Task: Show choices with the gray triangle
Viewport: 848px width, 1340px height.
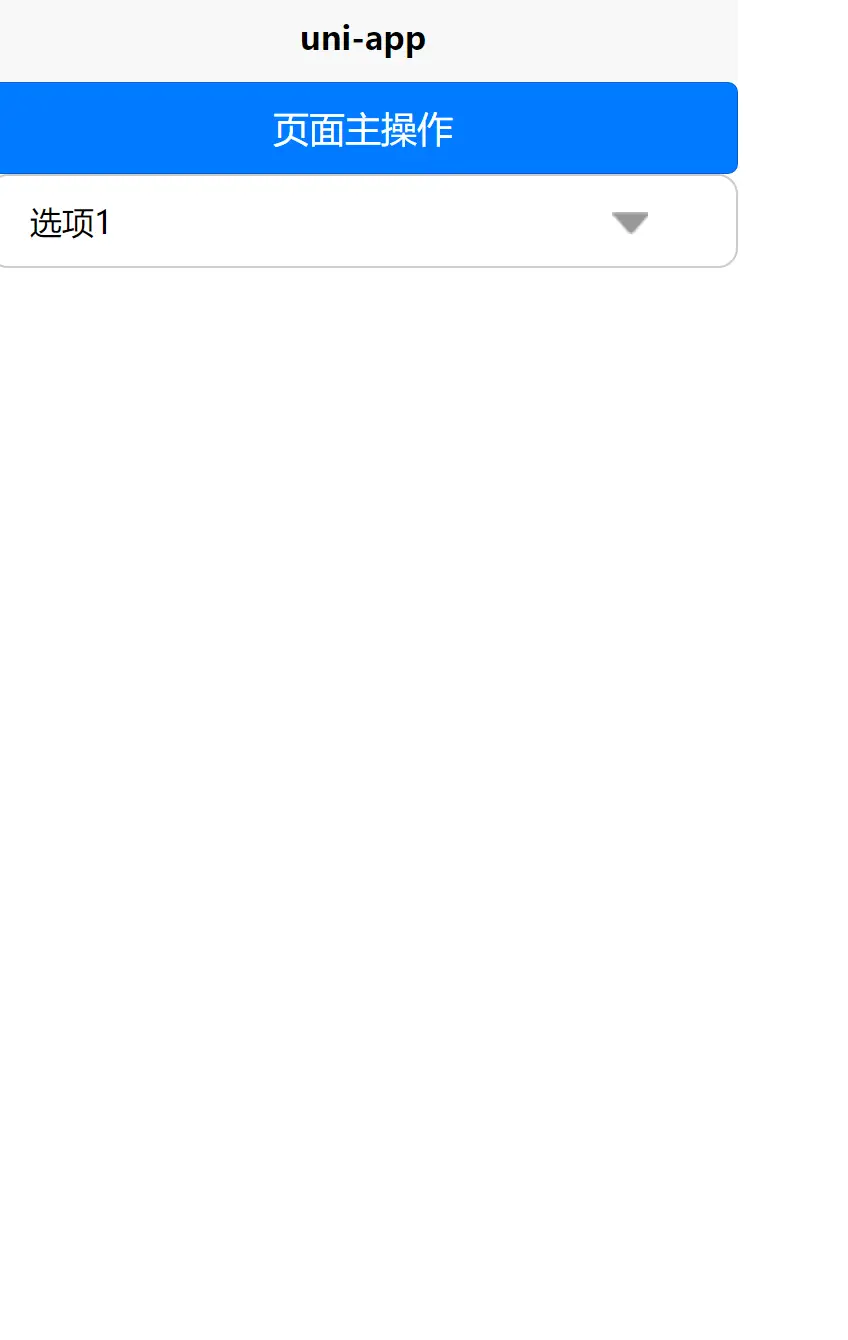Action: 630,223
